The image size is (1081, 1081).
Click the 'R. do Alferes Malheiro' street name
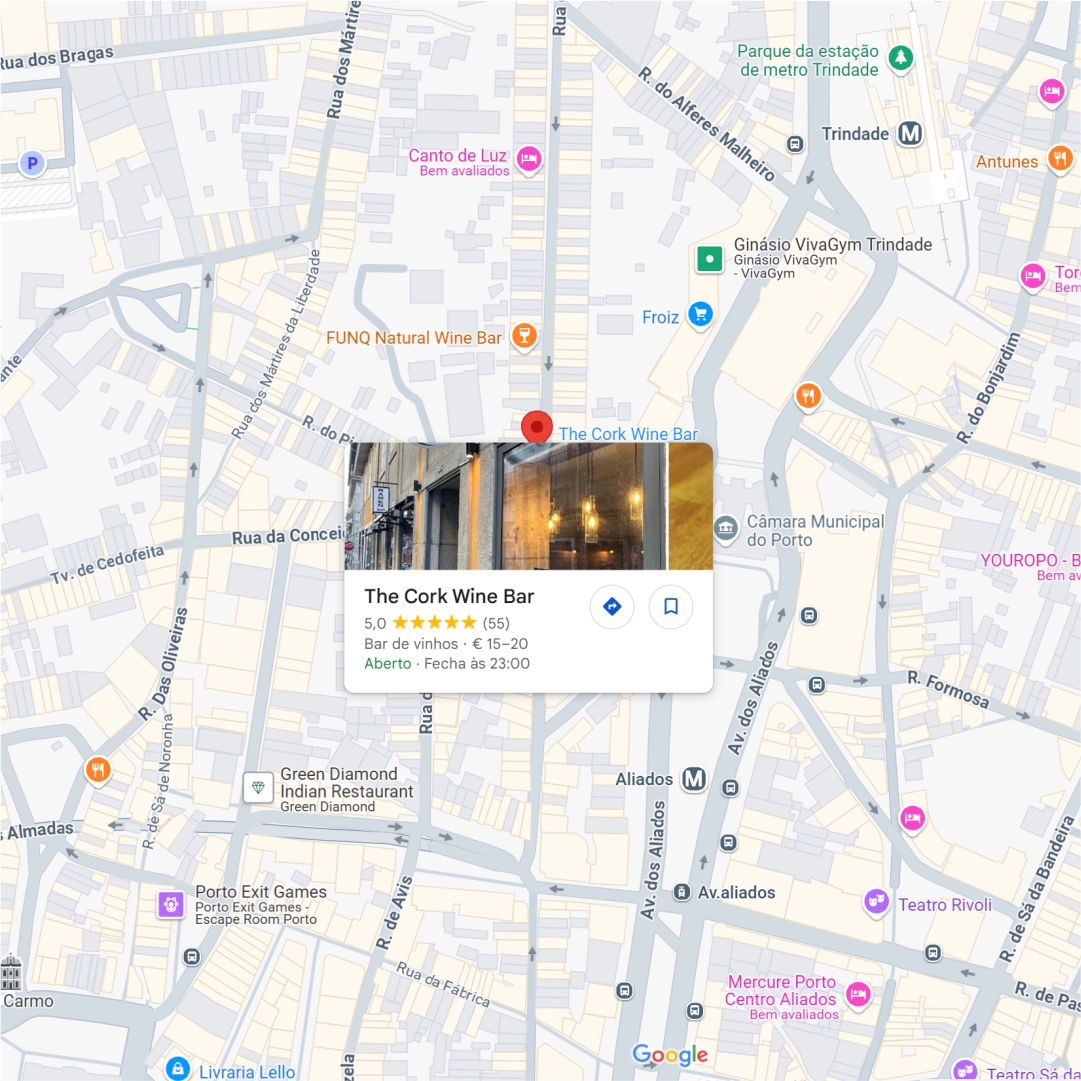point(706,123)
